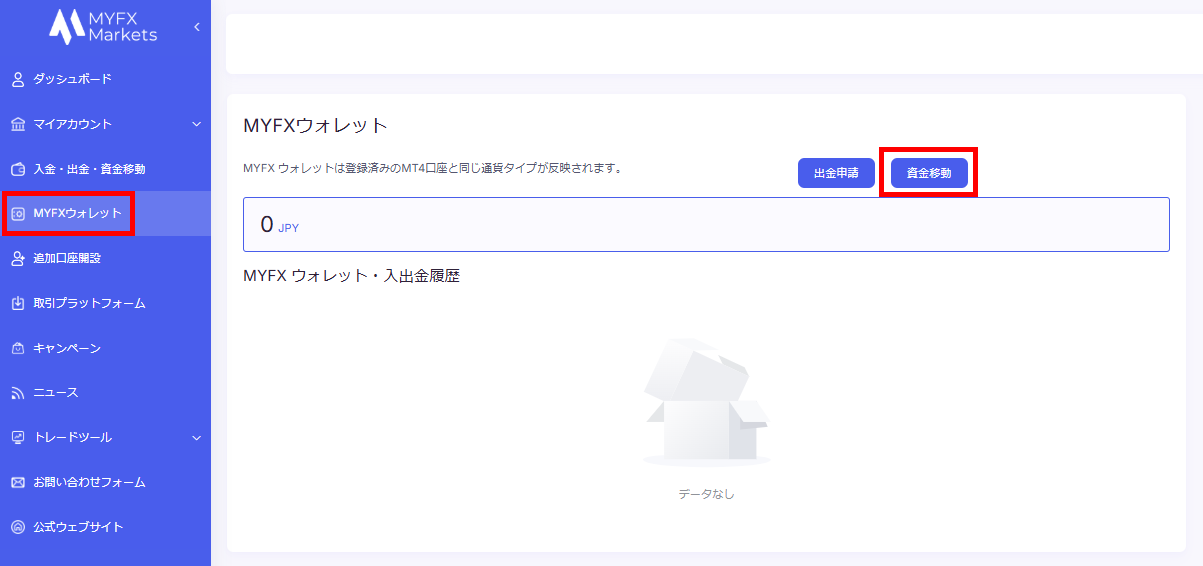1203x566 pixels.
Task: Expand the トレードツール submenu arrow
Action: pyautogui.click(x=196, y=437)
